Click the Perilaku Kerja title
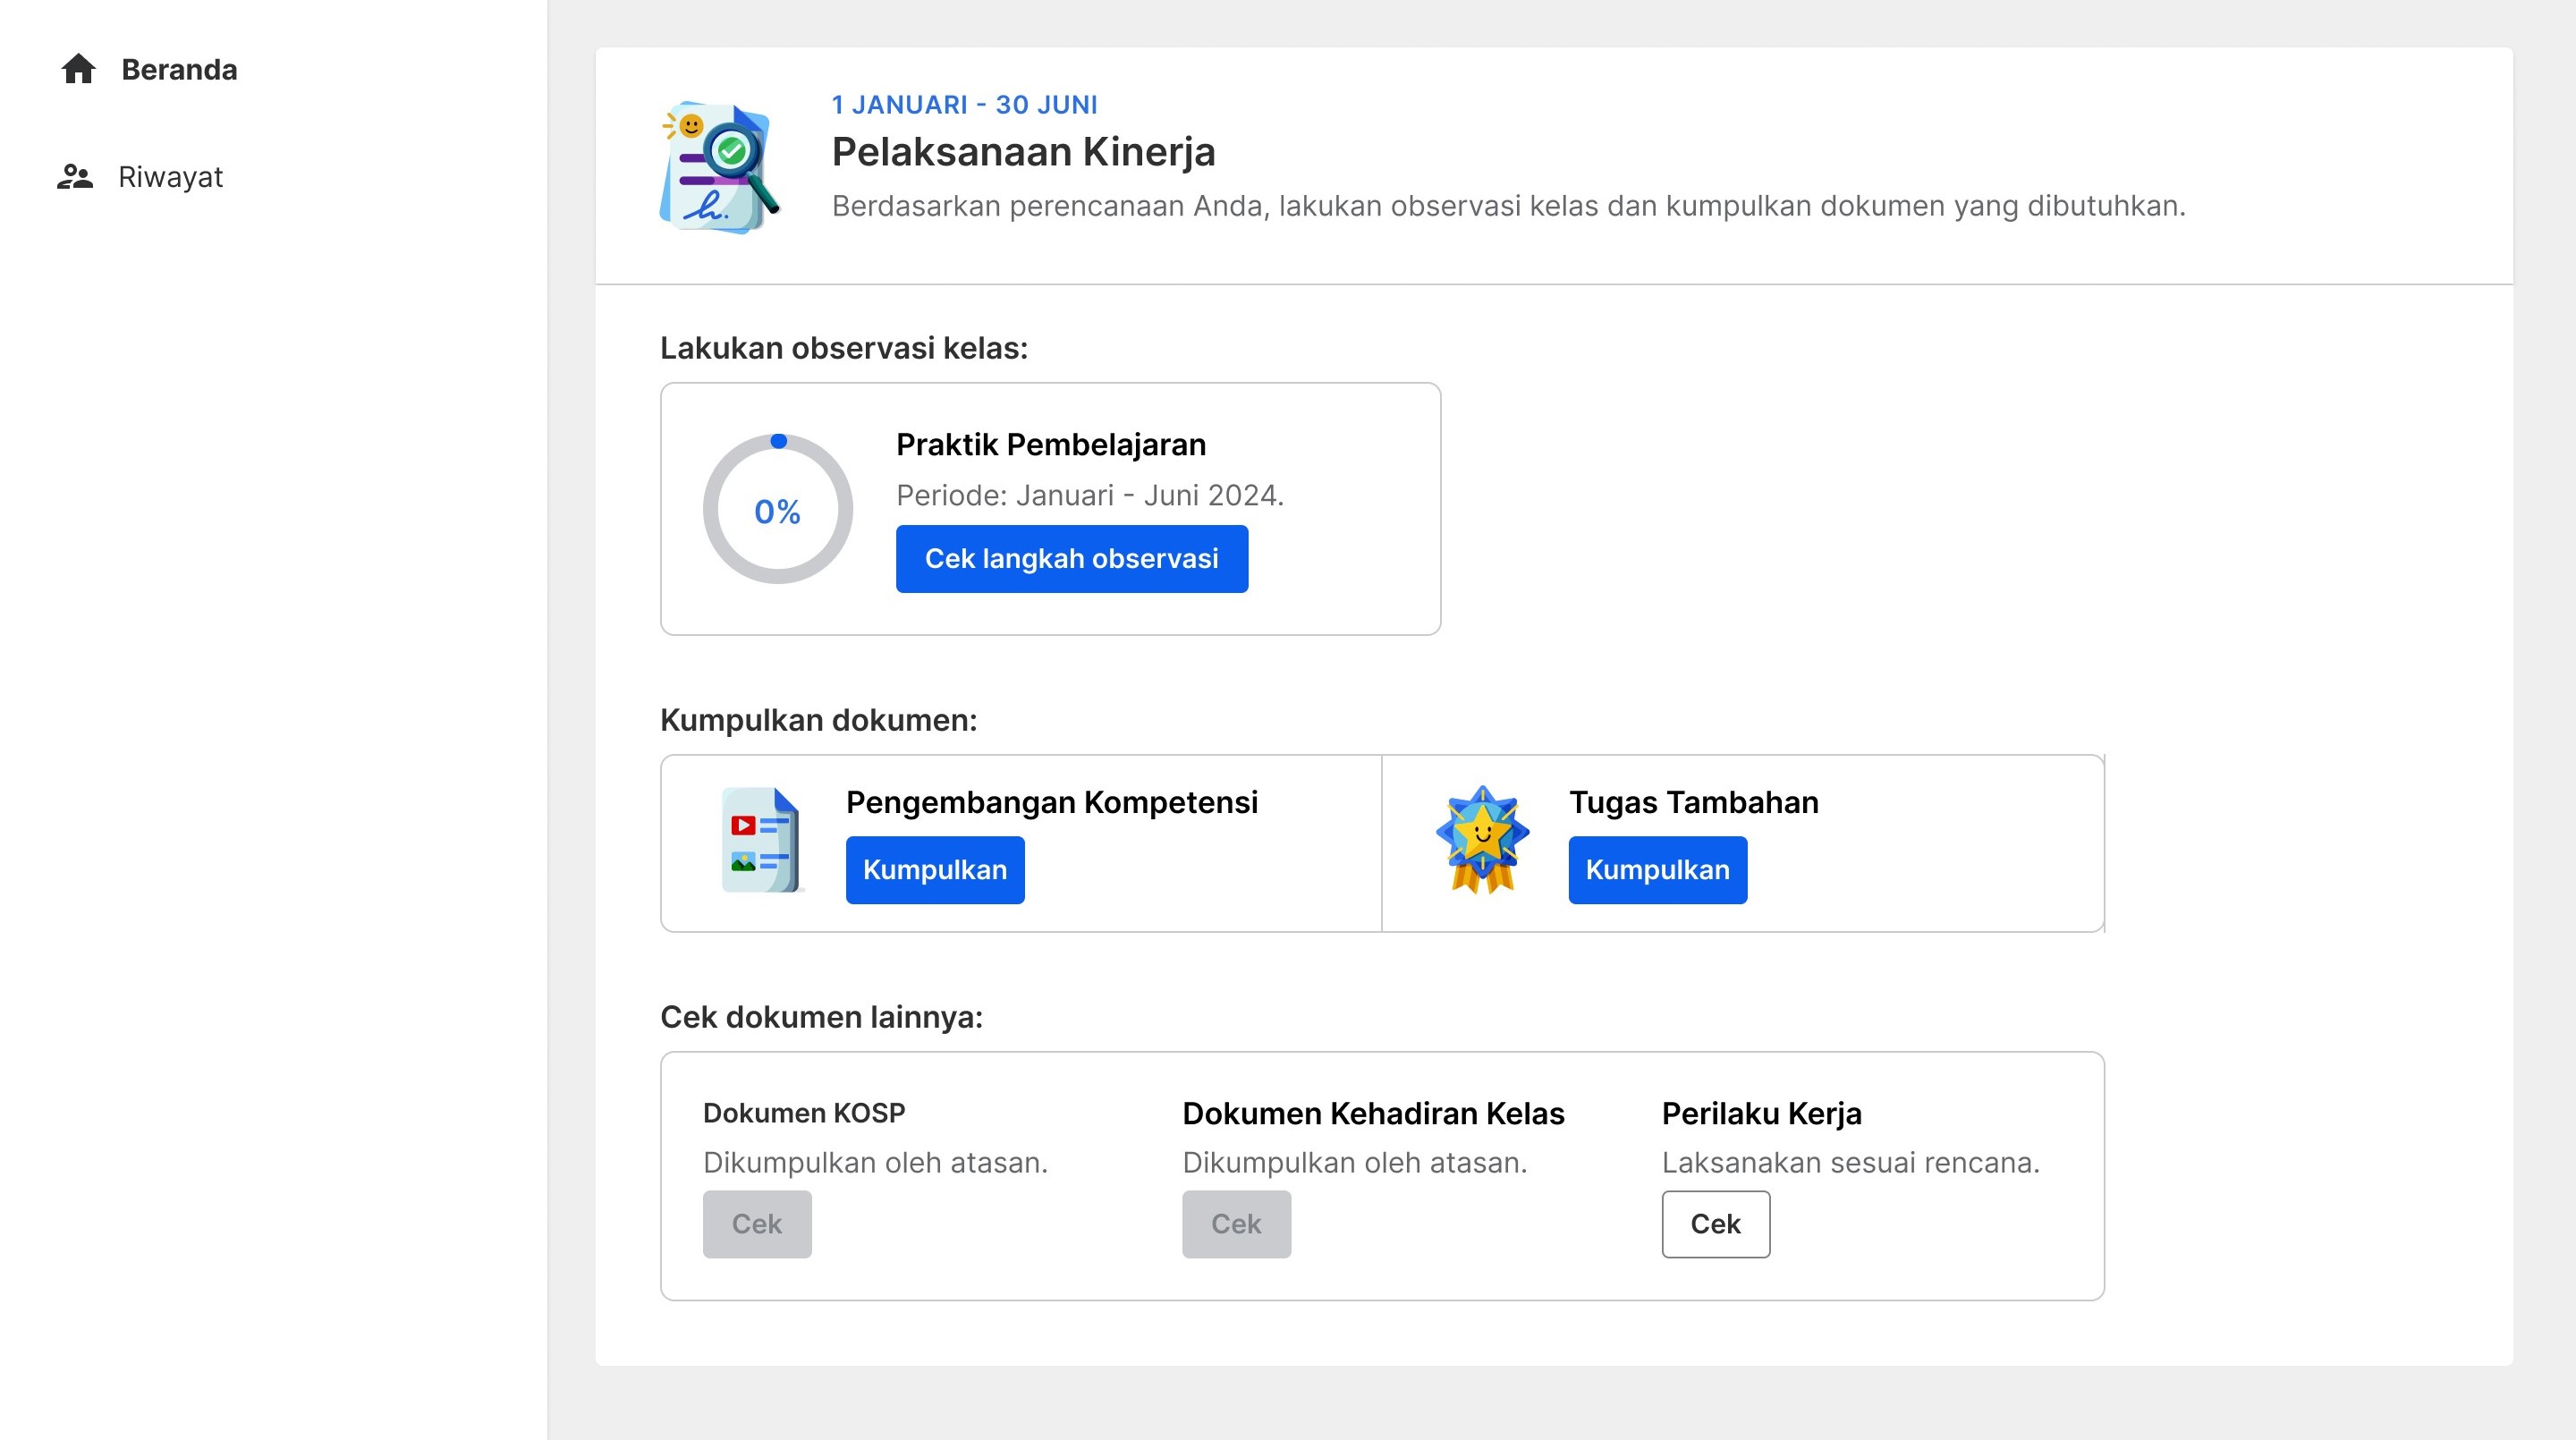The image size is (2576, 1440). click(x=1762, y=1114)
